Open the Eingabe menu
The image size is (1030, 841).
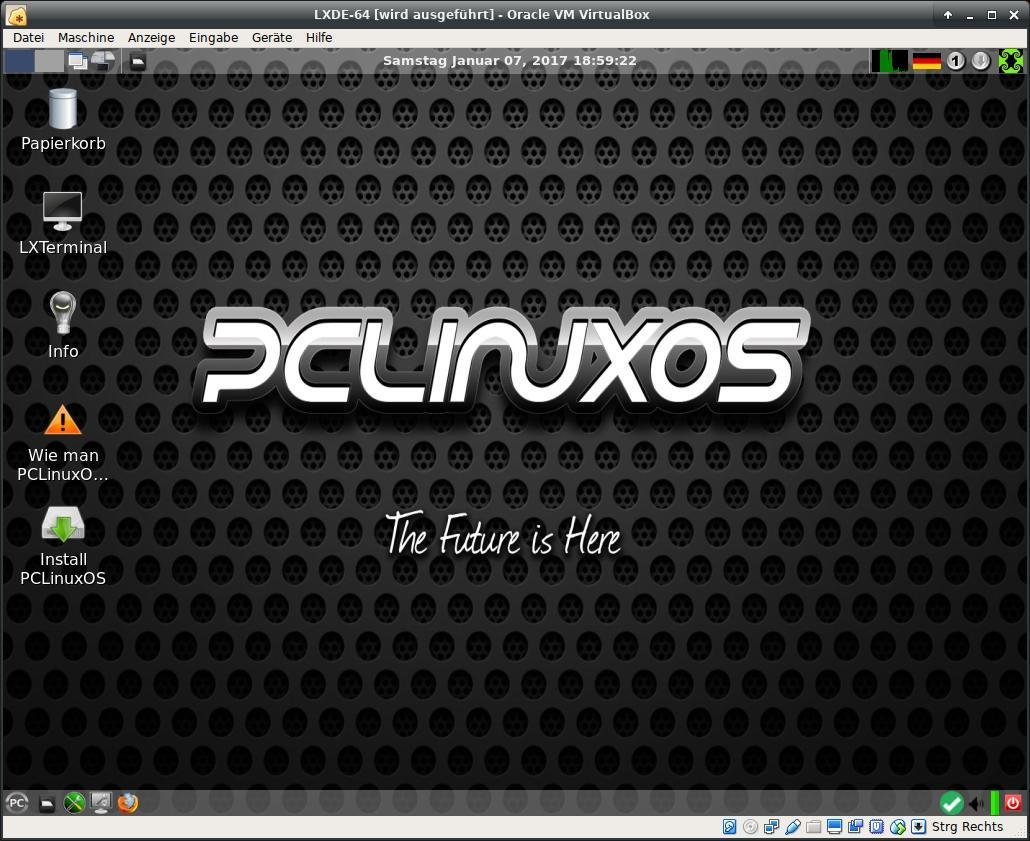213,37
